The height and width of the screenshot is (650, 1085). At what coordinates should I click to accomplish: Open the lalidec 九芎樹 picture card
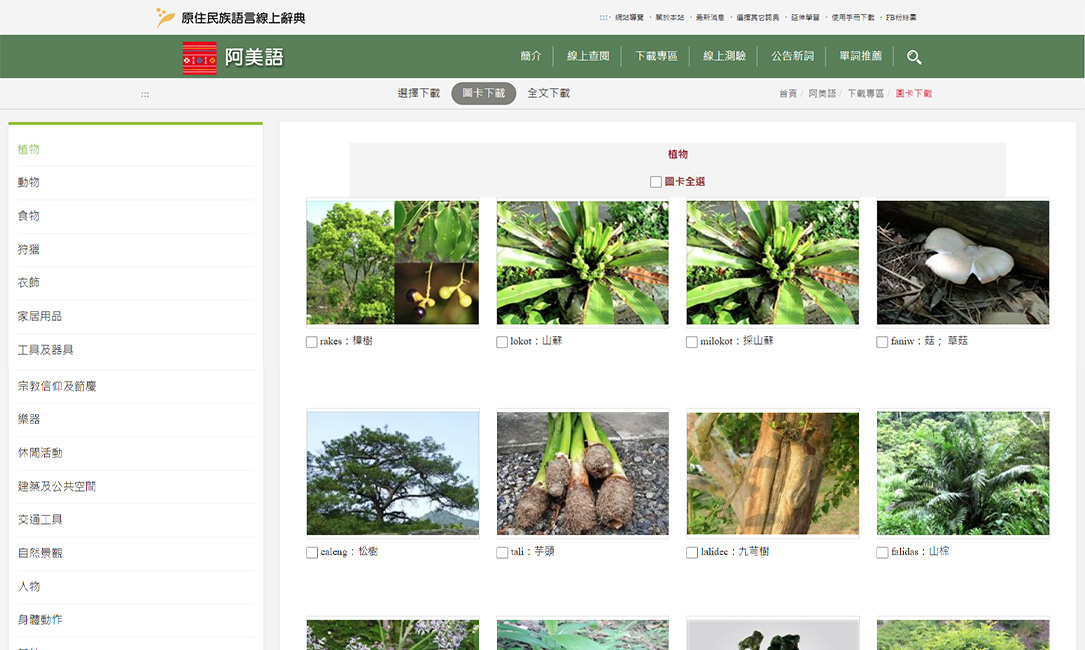click(x=772, y=473)
